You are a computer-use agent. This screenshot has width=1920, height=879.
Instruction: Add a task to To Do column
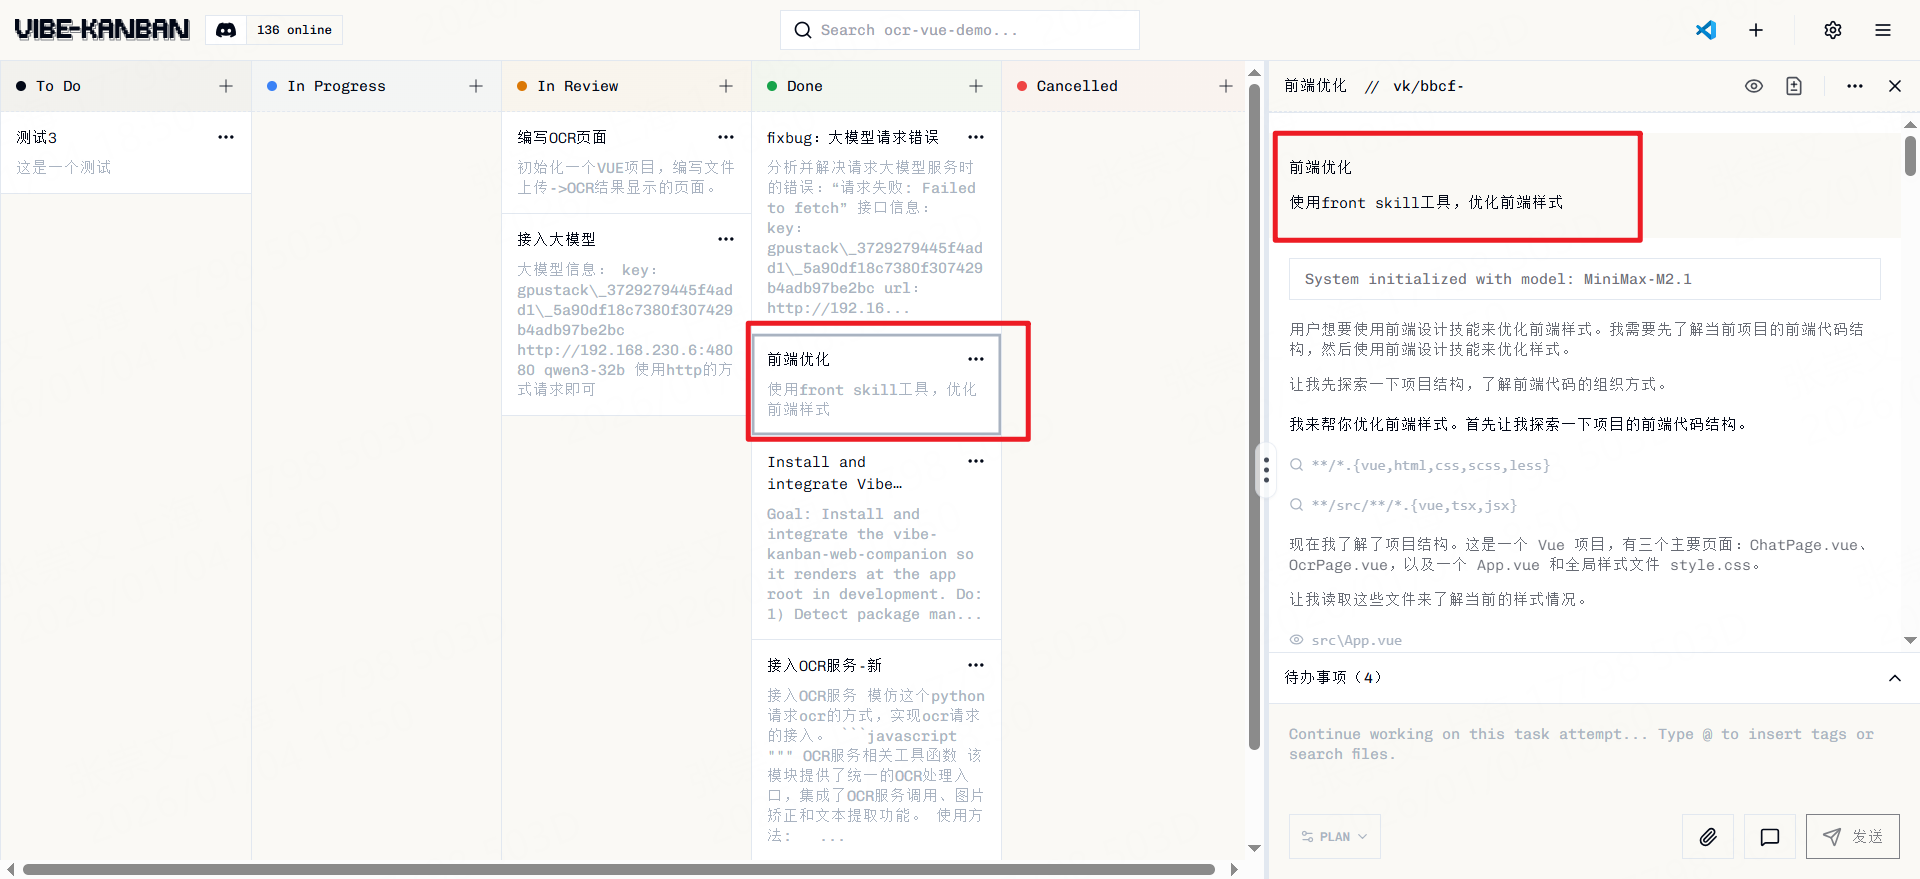[x=226, y=86]
